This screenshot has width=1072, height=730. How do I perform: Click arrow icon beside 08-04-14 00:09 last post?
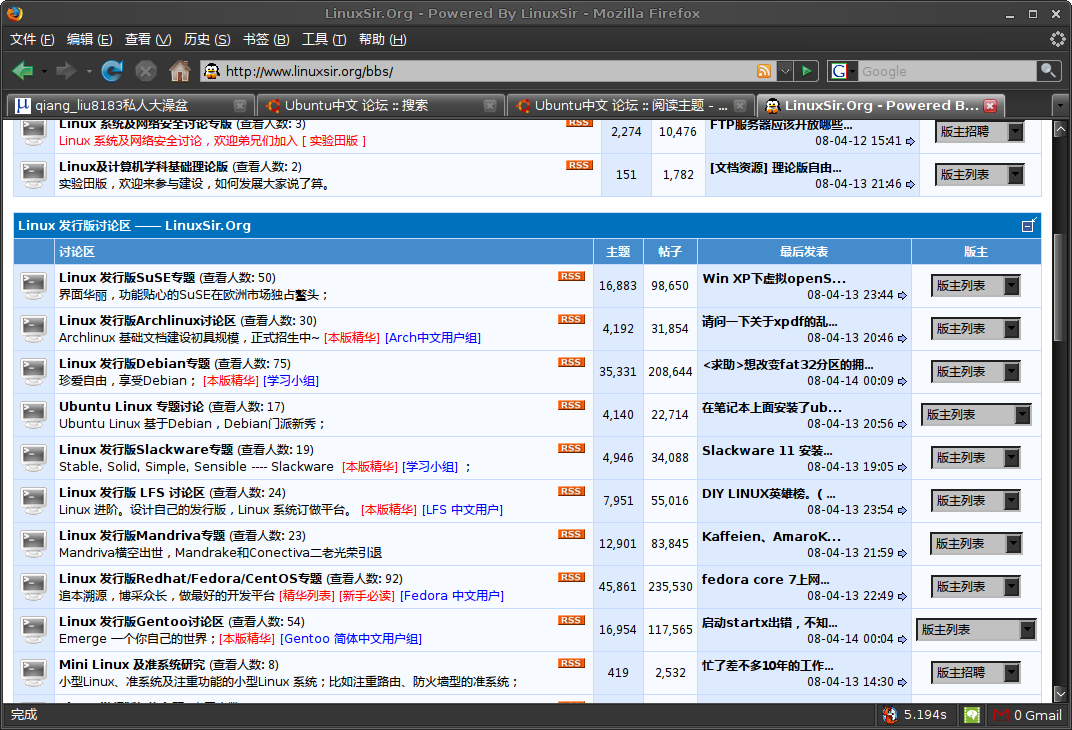coord(902,381)
